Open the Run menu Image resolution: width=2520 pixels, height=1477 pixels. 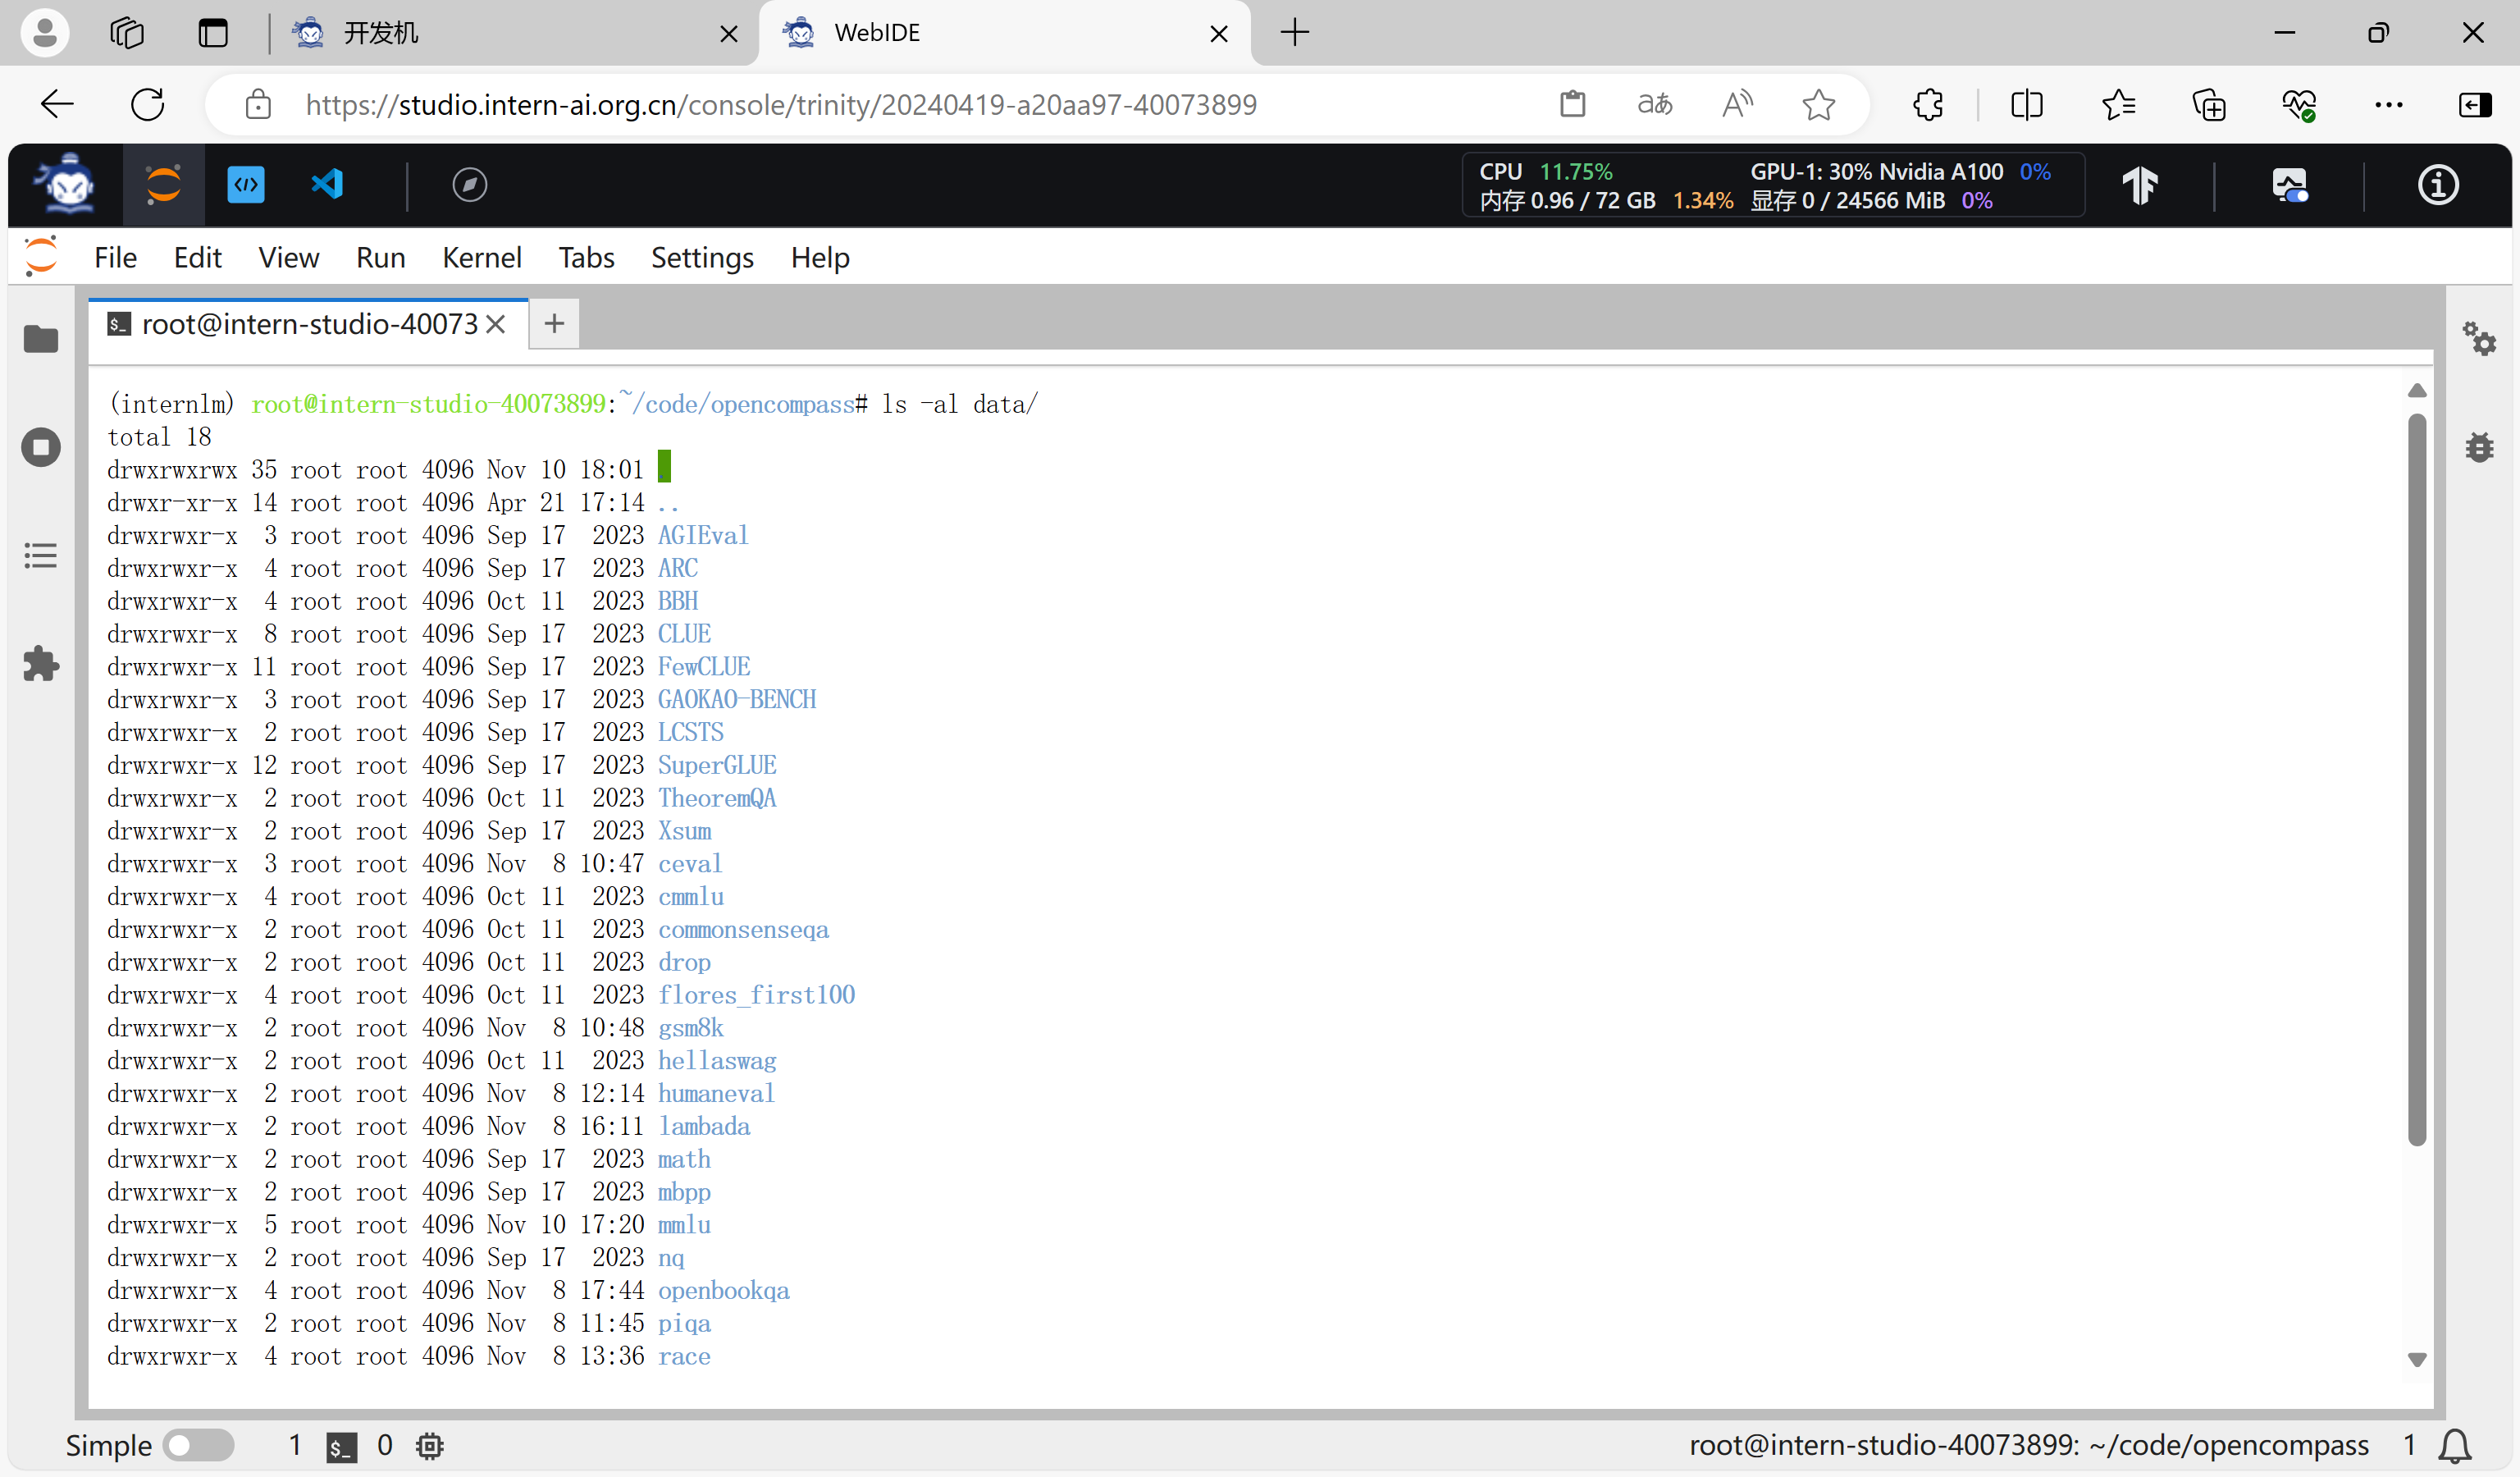(380, 258)
